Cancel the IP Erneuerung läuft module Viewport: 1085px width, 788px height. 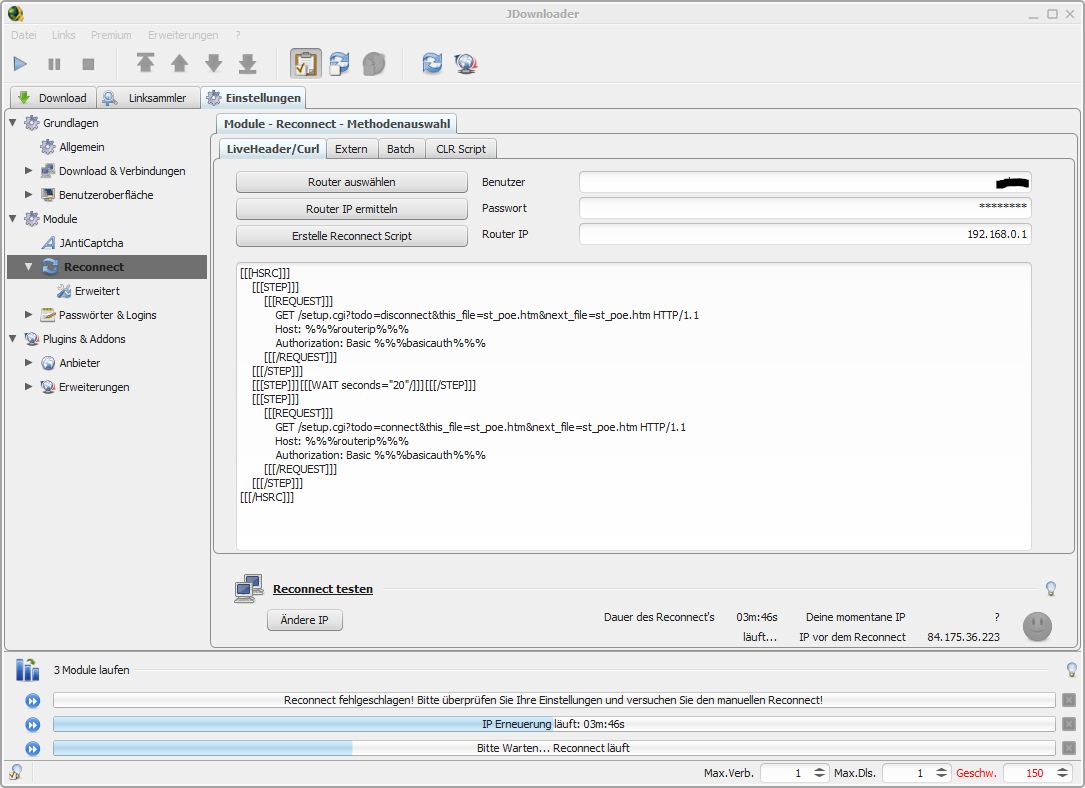point(1068,724)
